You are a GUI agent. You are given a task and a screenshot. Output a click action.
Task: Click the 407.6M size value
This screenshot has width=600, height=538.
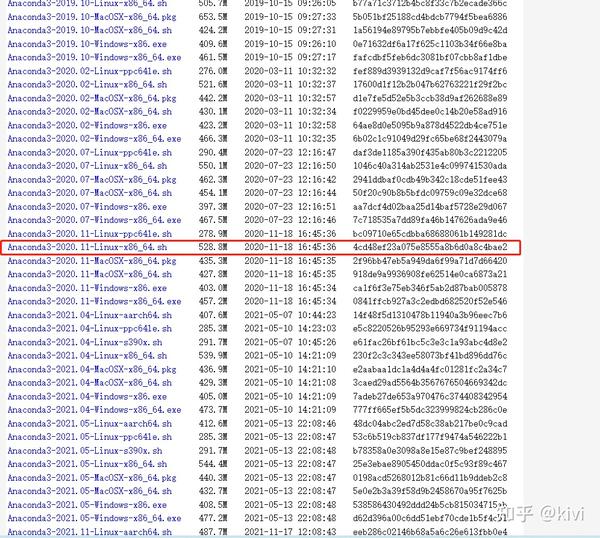pyautogui.click(x=213, y=315)
